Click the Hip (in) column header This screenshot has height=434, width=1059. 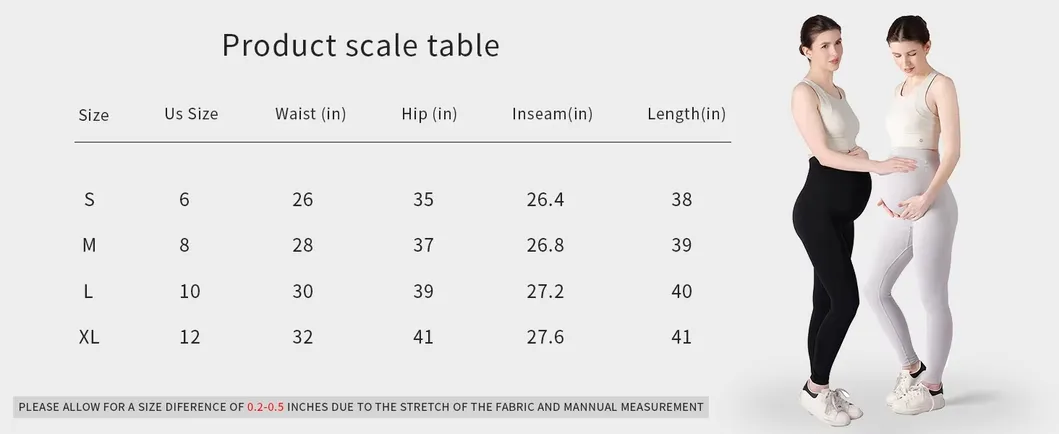coord(430,113)
